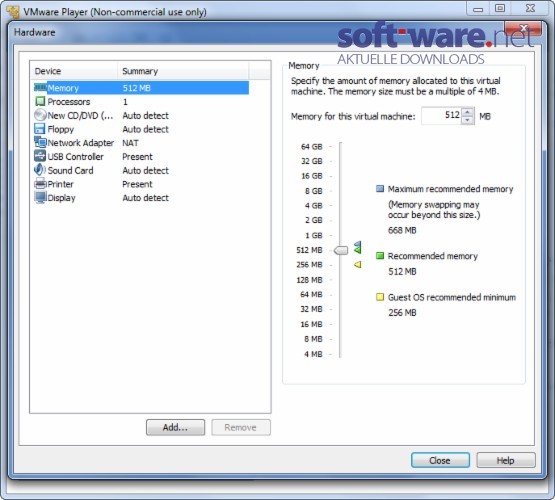
Task: Minimize the VMware Player window
Action: (478, 9)
